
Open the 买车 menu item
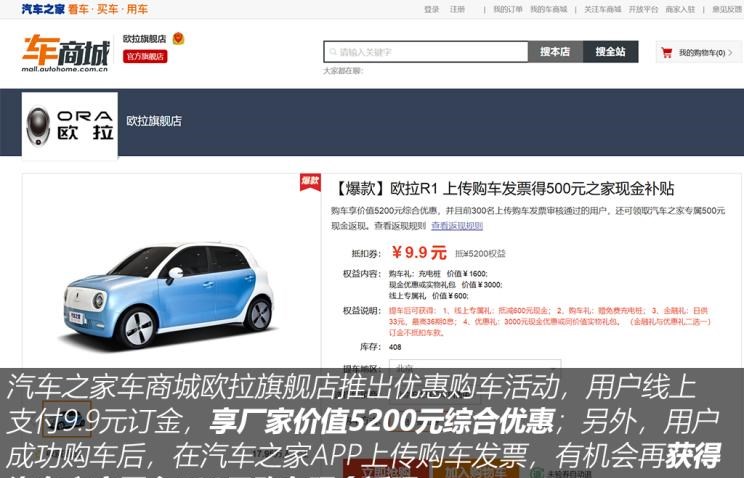click(108, 9)
